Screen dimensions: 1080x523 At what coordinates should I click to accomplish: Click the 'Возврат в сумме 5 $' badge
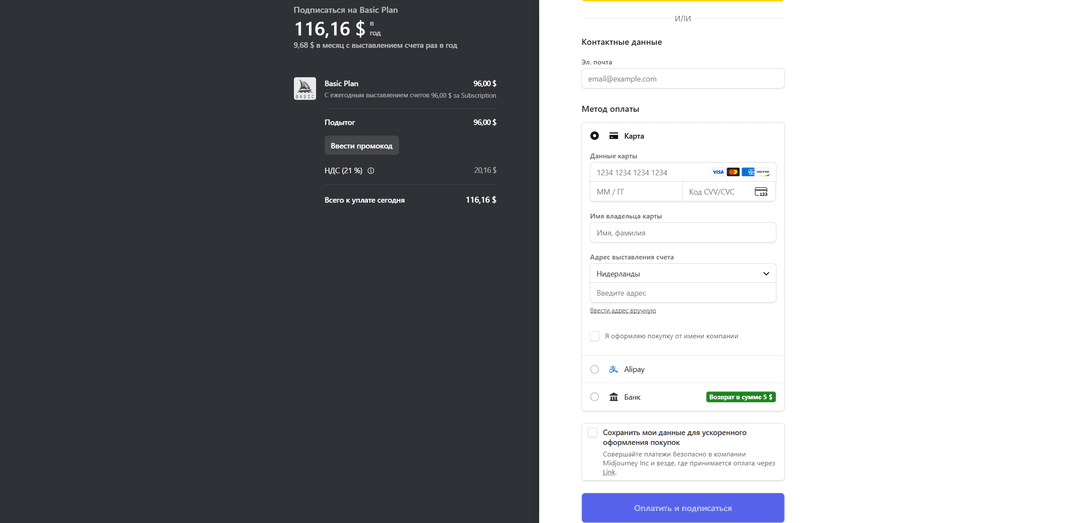tap(741, 397)
